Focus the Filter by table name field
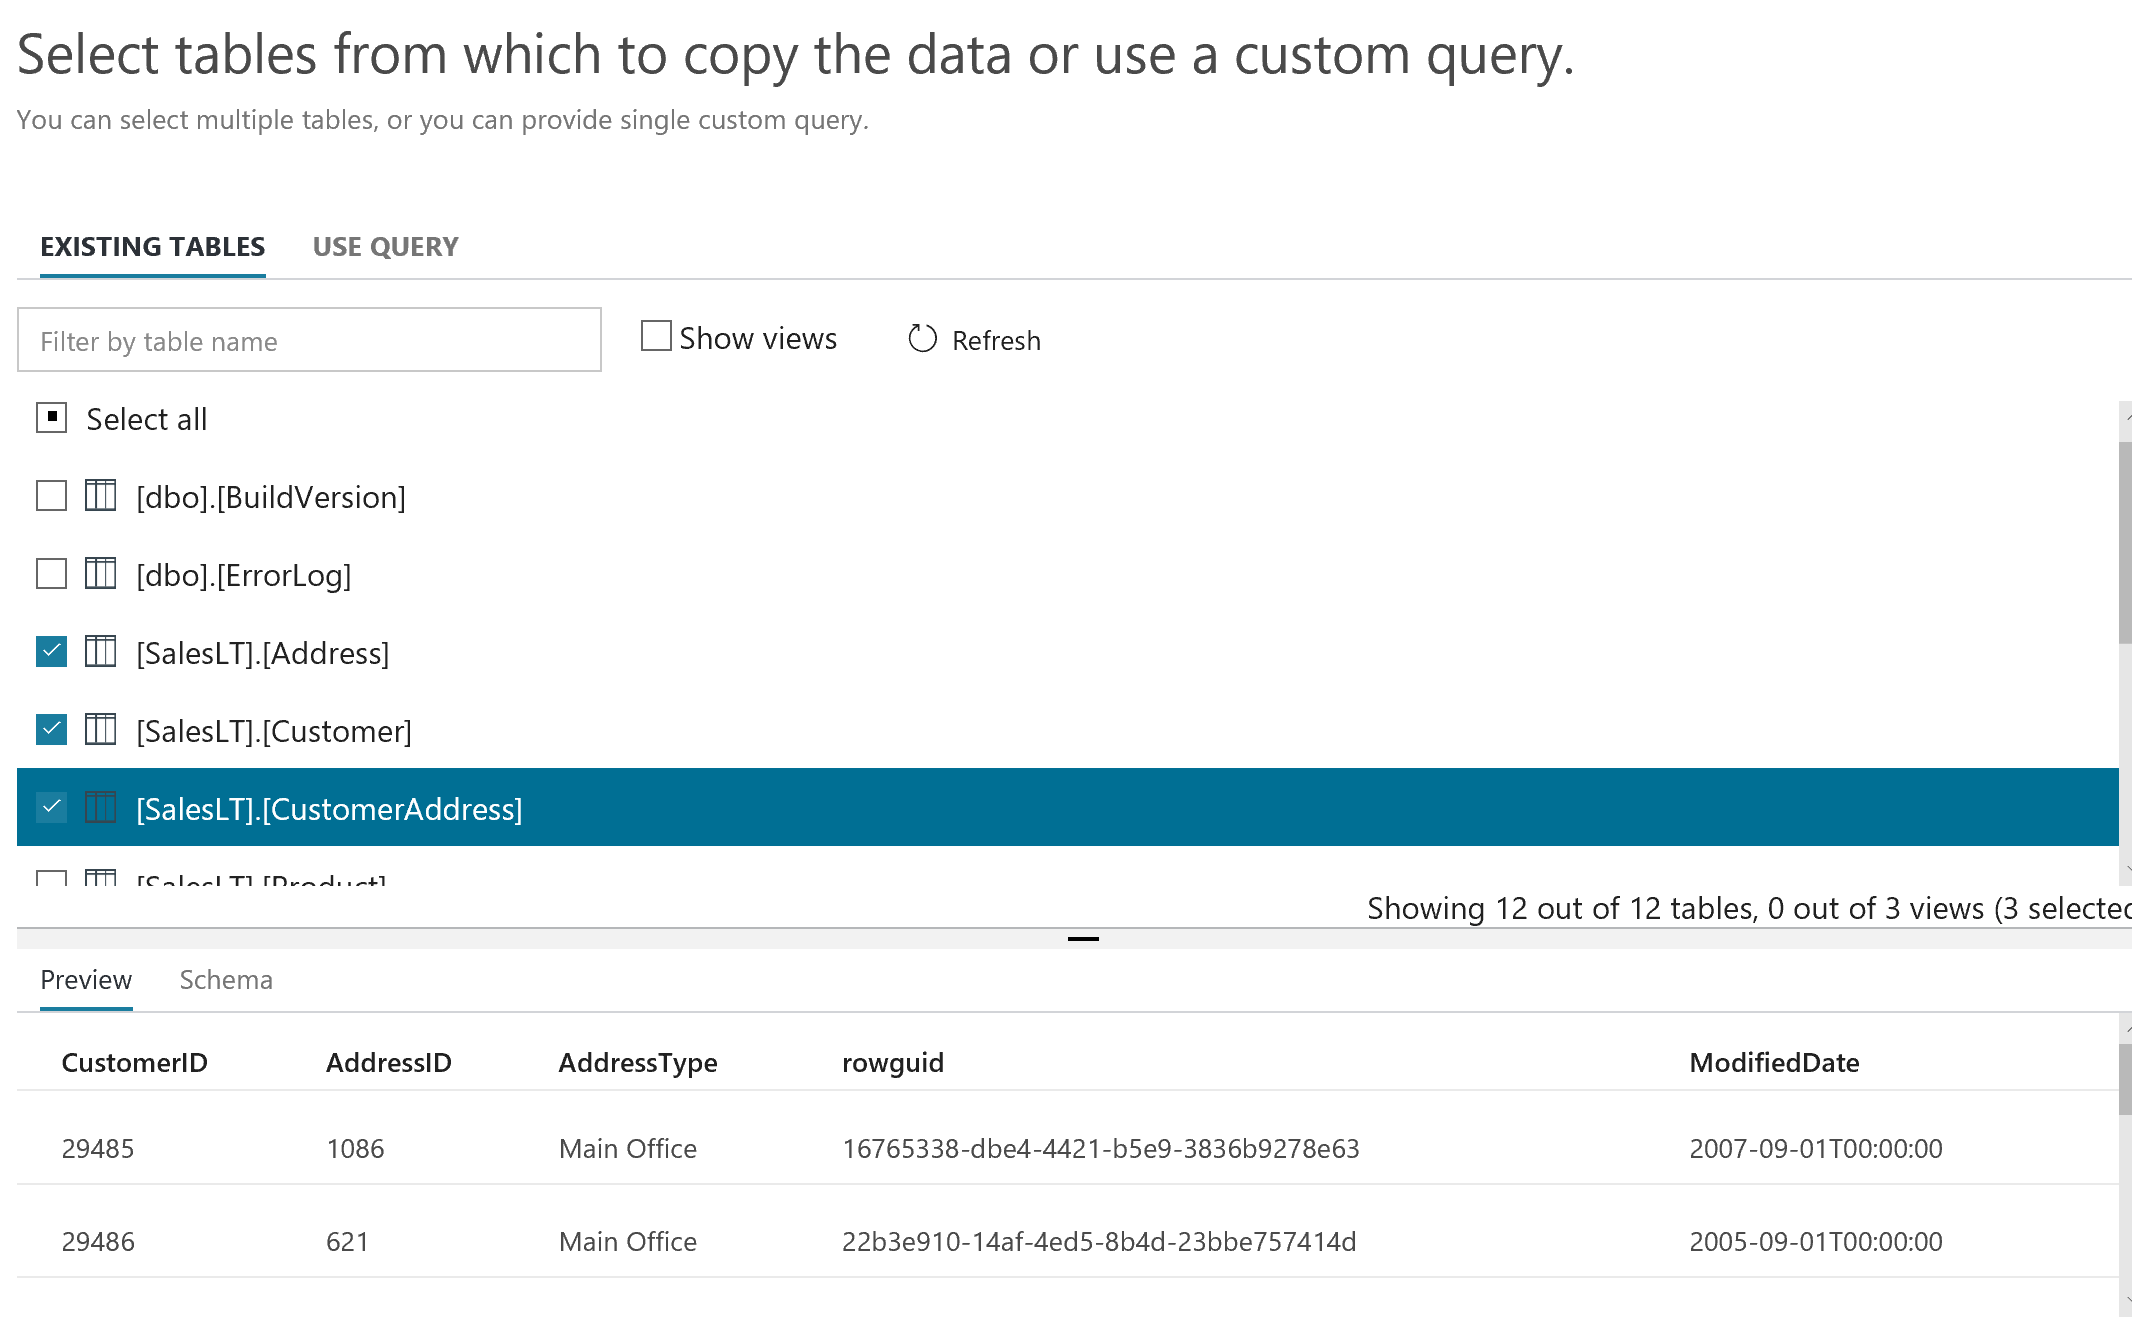The image size is (2132, 1321). click(x=309, y=340)
